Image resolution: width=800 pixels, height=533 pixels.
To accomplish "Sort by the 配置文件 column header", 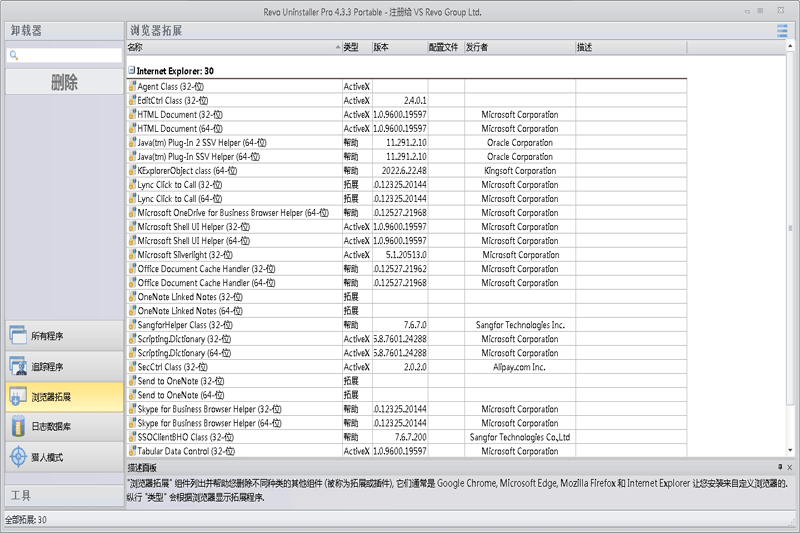I will tap(445, 47).
